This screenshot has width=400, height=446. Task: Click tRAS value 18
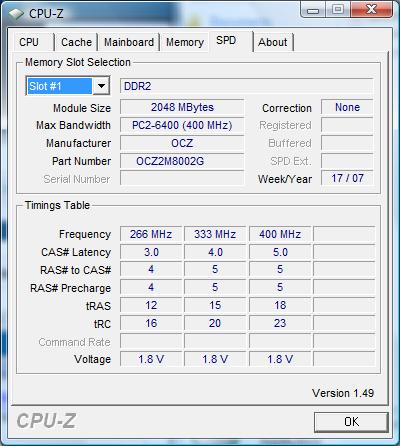[280, 305]
